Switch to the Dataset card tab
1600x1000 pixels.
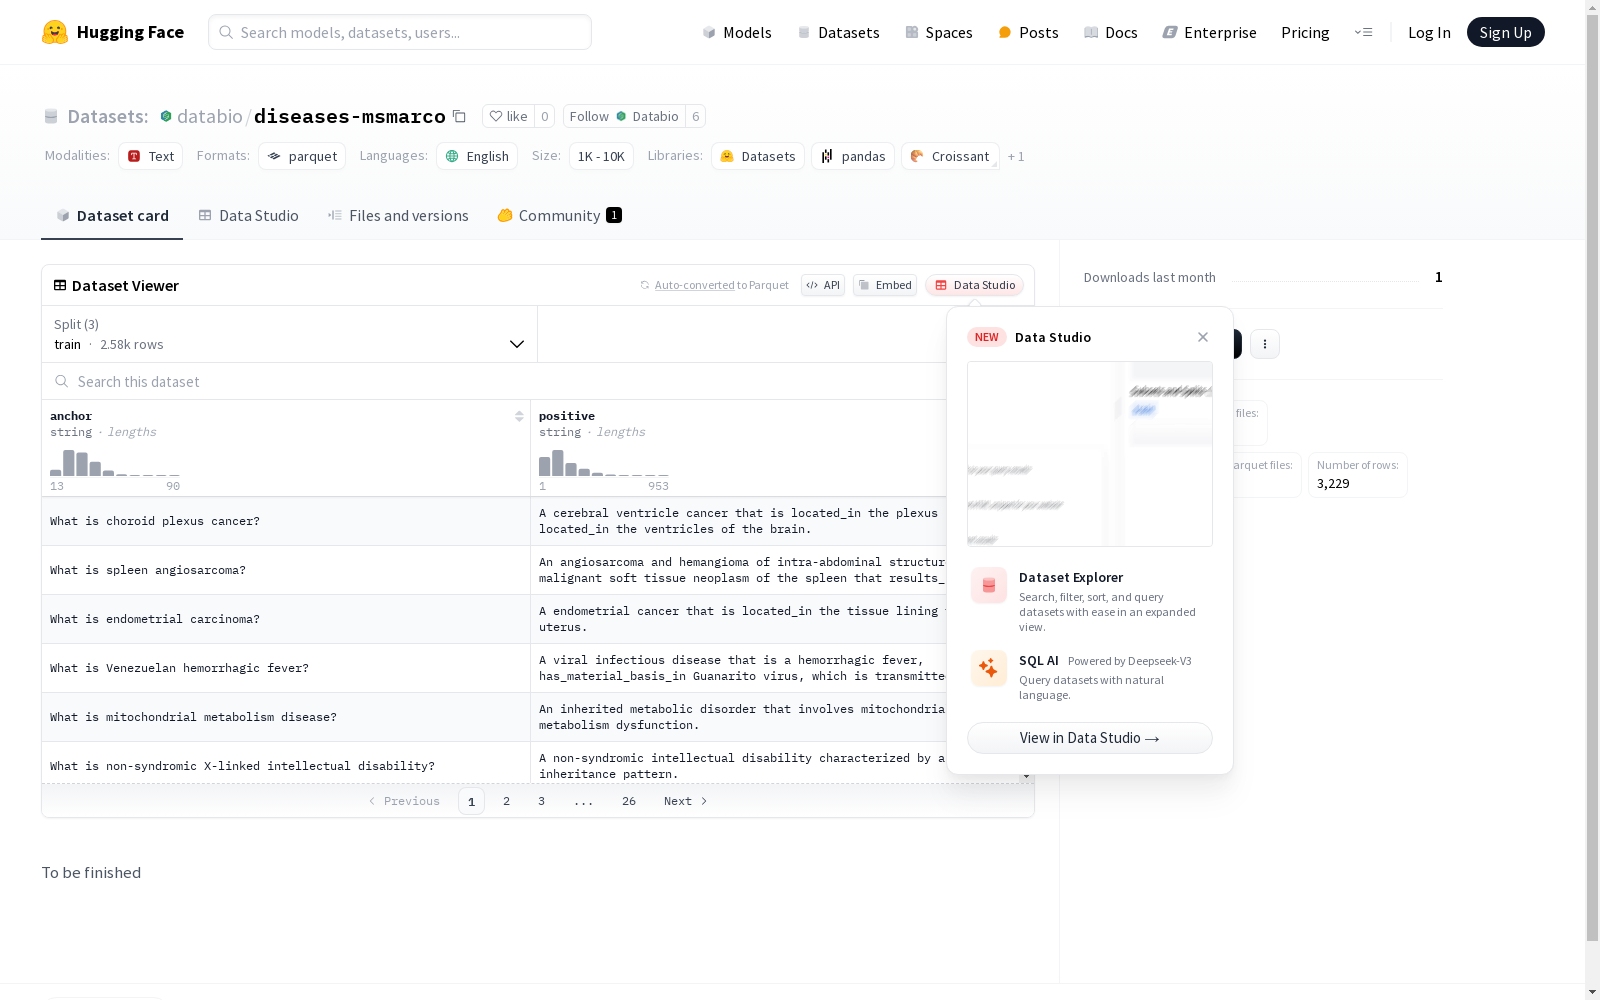(x=112, y=216)
